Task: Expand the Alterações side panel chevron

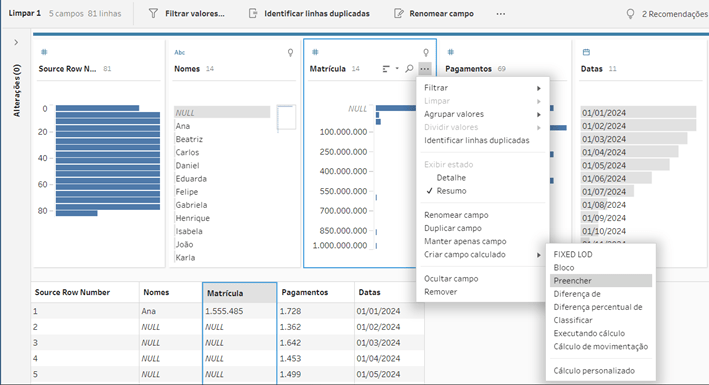Action: point(16,43)
